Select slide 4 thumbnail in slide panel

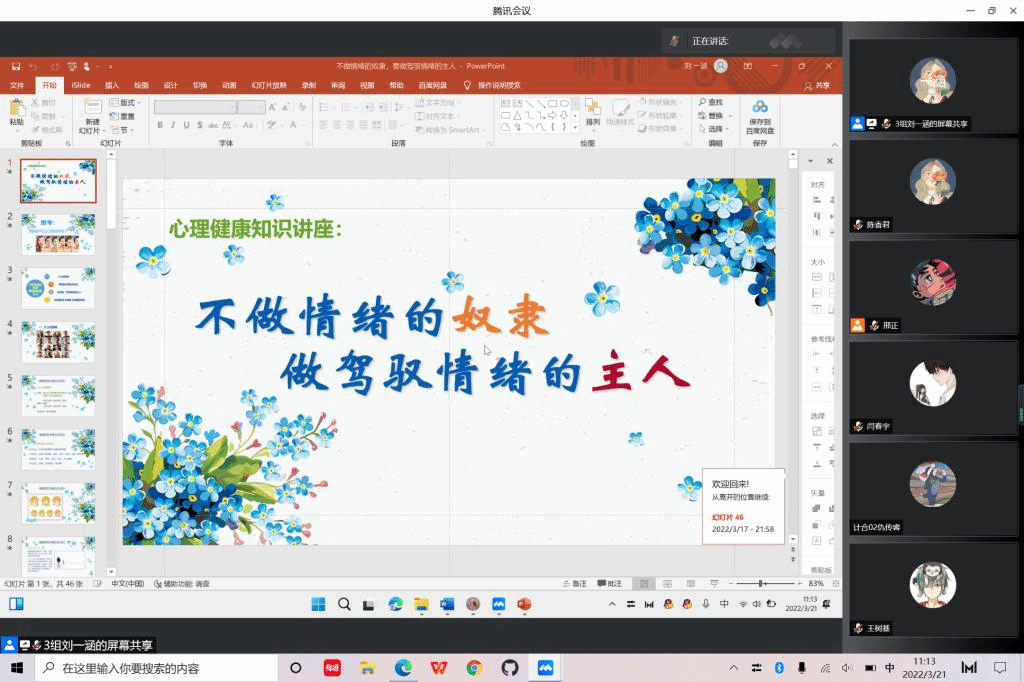58,342
